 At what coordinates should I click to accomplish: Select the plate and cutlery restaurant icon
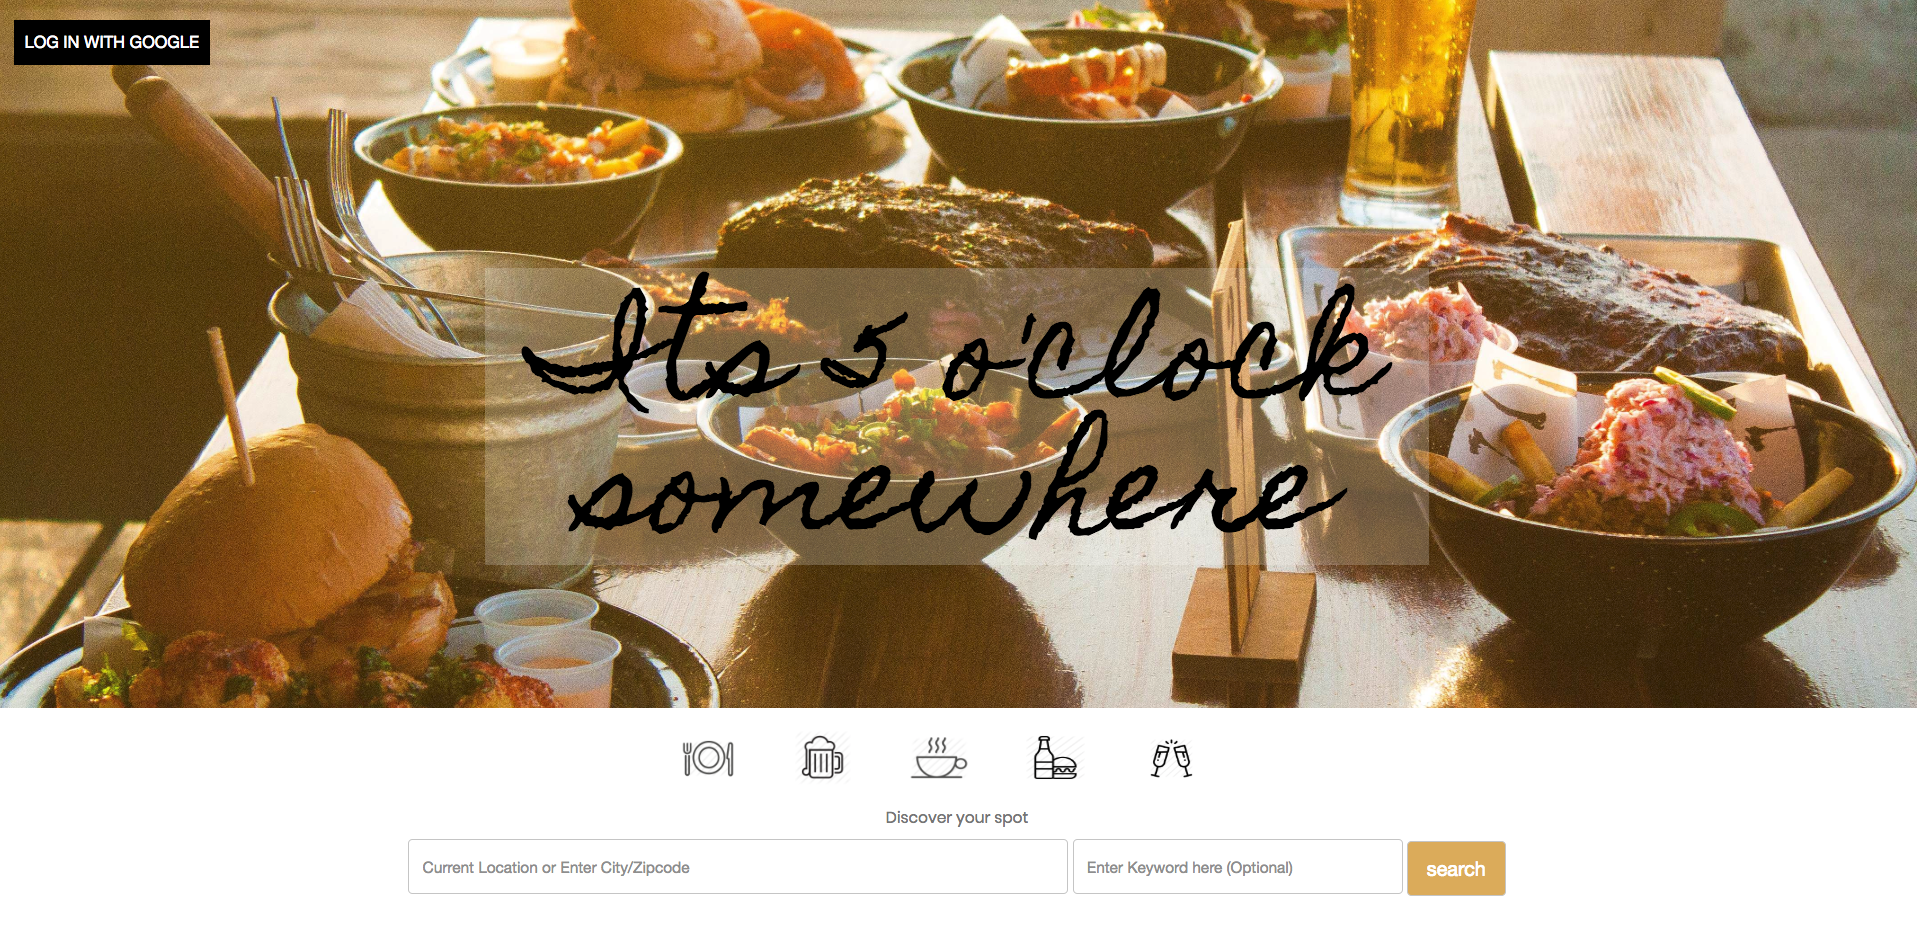(708, 758)
